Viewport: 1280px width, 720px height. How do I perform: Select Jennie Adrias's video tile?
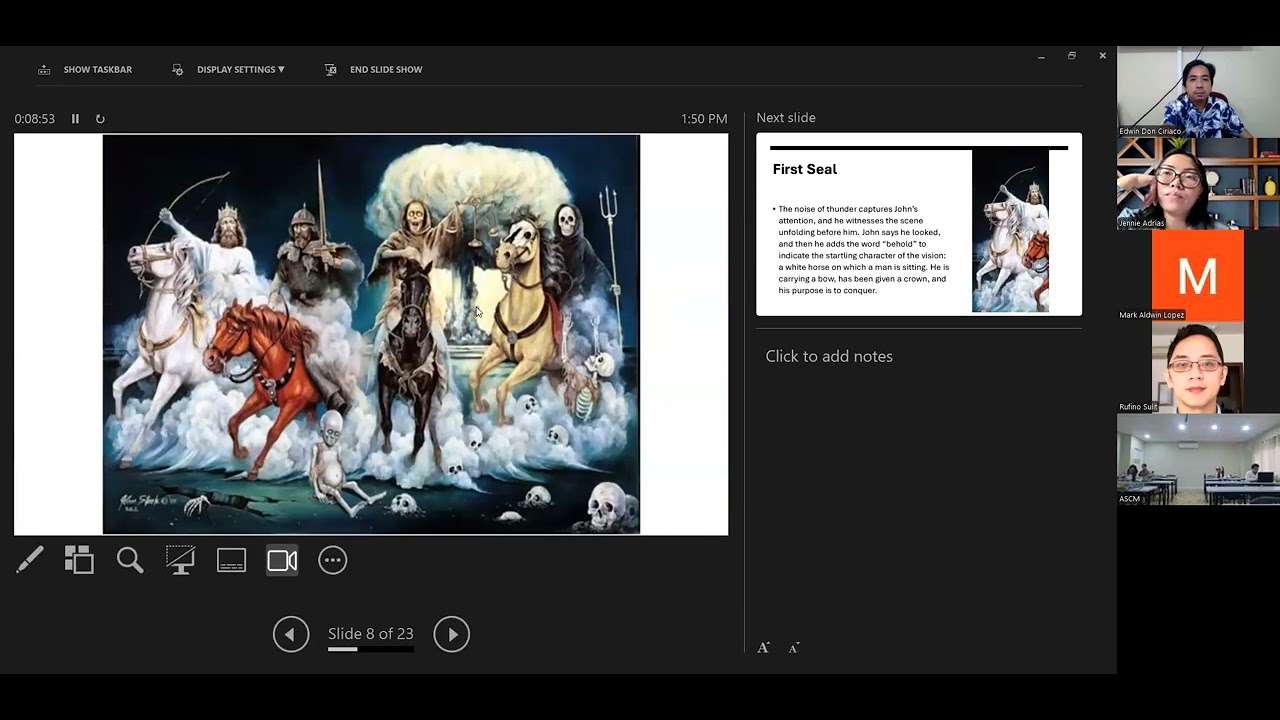pyautogui.click(x=1198, y=184)
